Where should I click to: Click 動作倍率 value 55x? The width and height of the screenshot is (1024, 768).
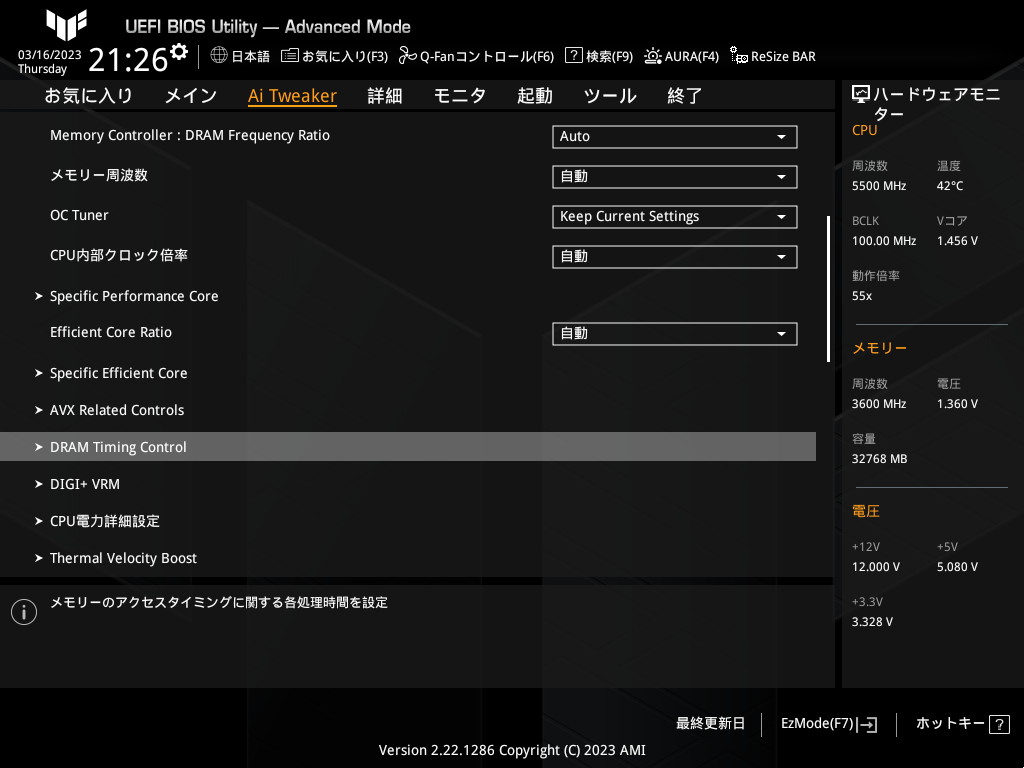tap(862, 296)
